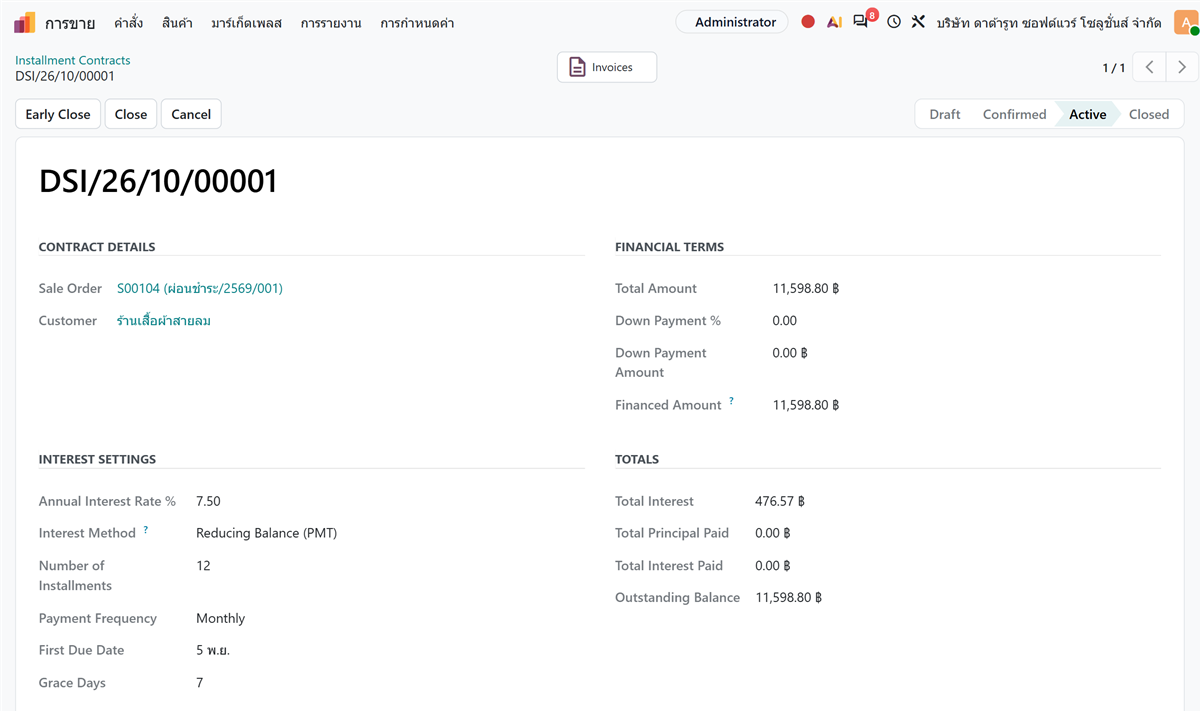Open the Invoices smart button
The width and height of the screenshot is (1200, 711).
[607, 67]
